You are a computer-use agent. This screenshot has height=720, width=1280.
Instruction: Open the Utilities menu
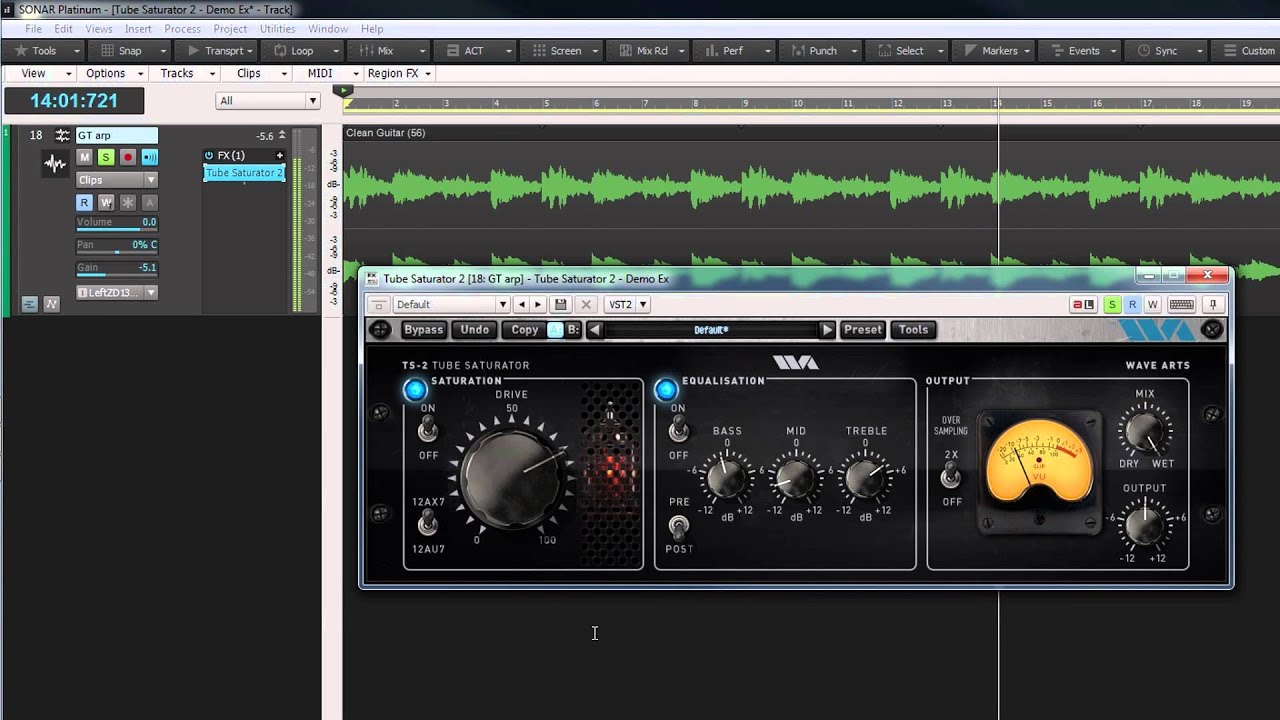click(x=277, y=29)
